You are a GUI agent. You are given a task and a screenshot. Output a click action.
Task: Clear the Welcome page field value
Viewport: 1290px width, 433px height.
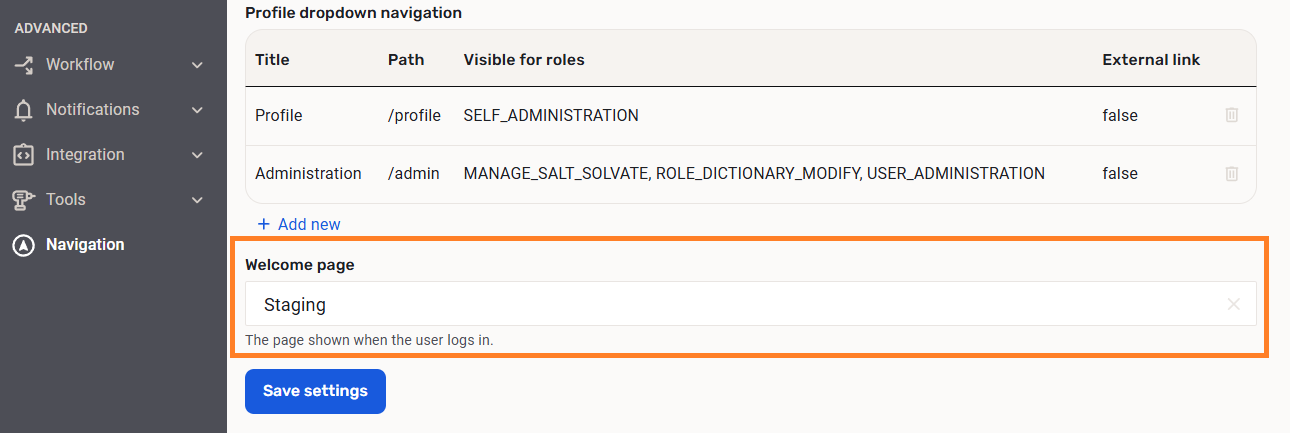(1234, 304)
